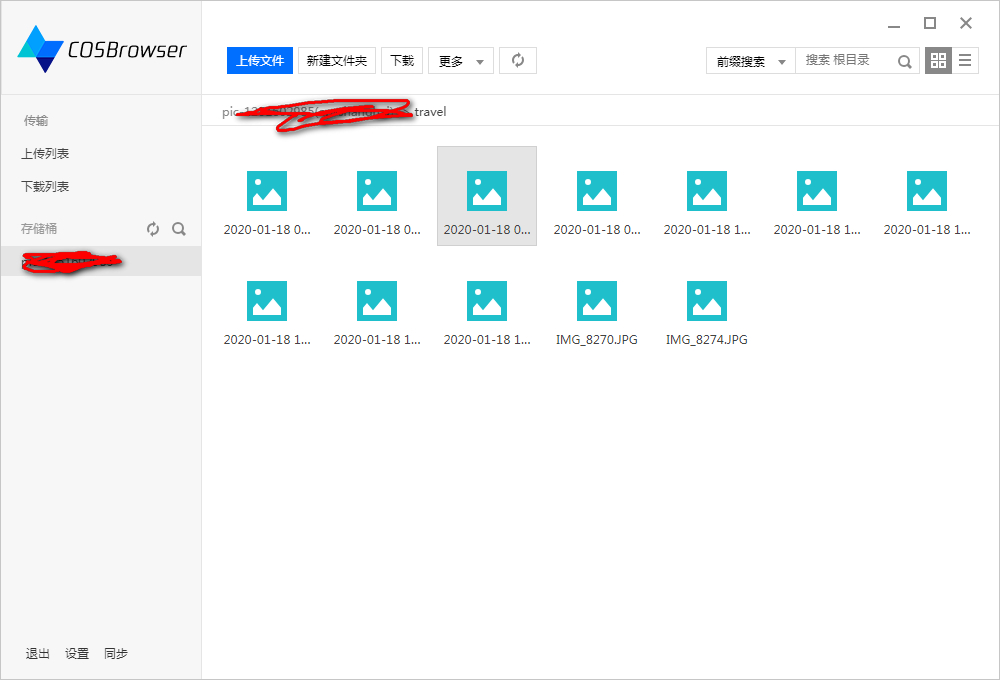Open the 上传列表 upload list
The height and width of the screenshot is (680, 1000).
[45, 154]
